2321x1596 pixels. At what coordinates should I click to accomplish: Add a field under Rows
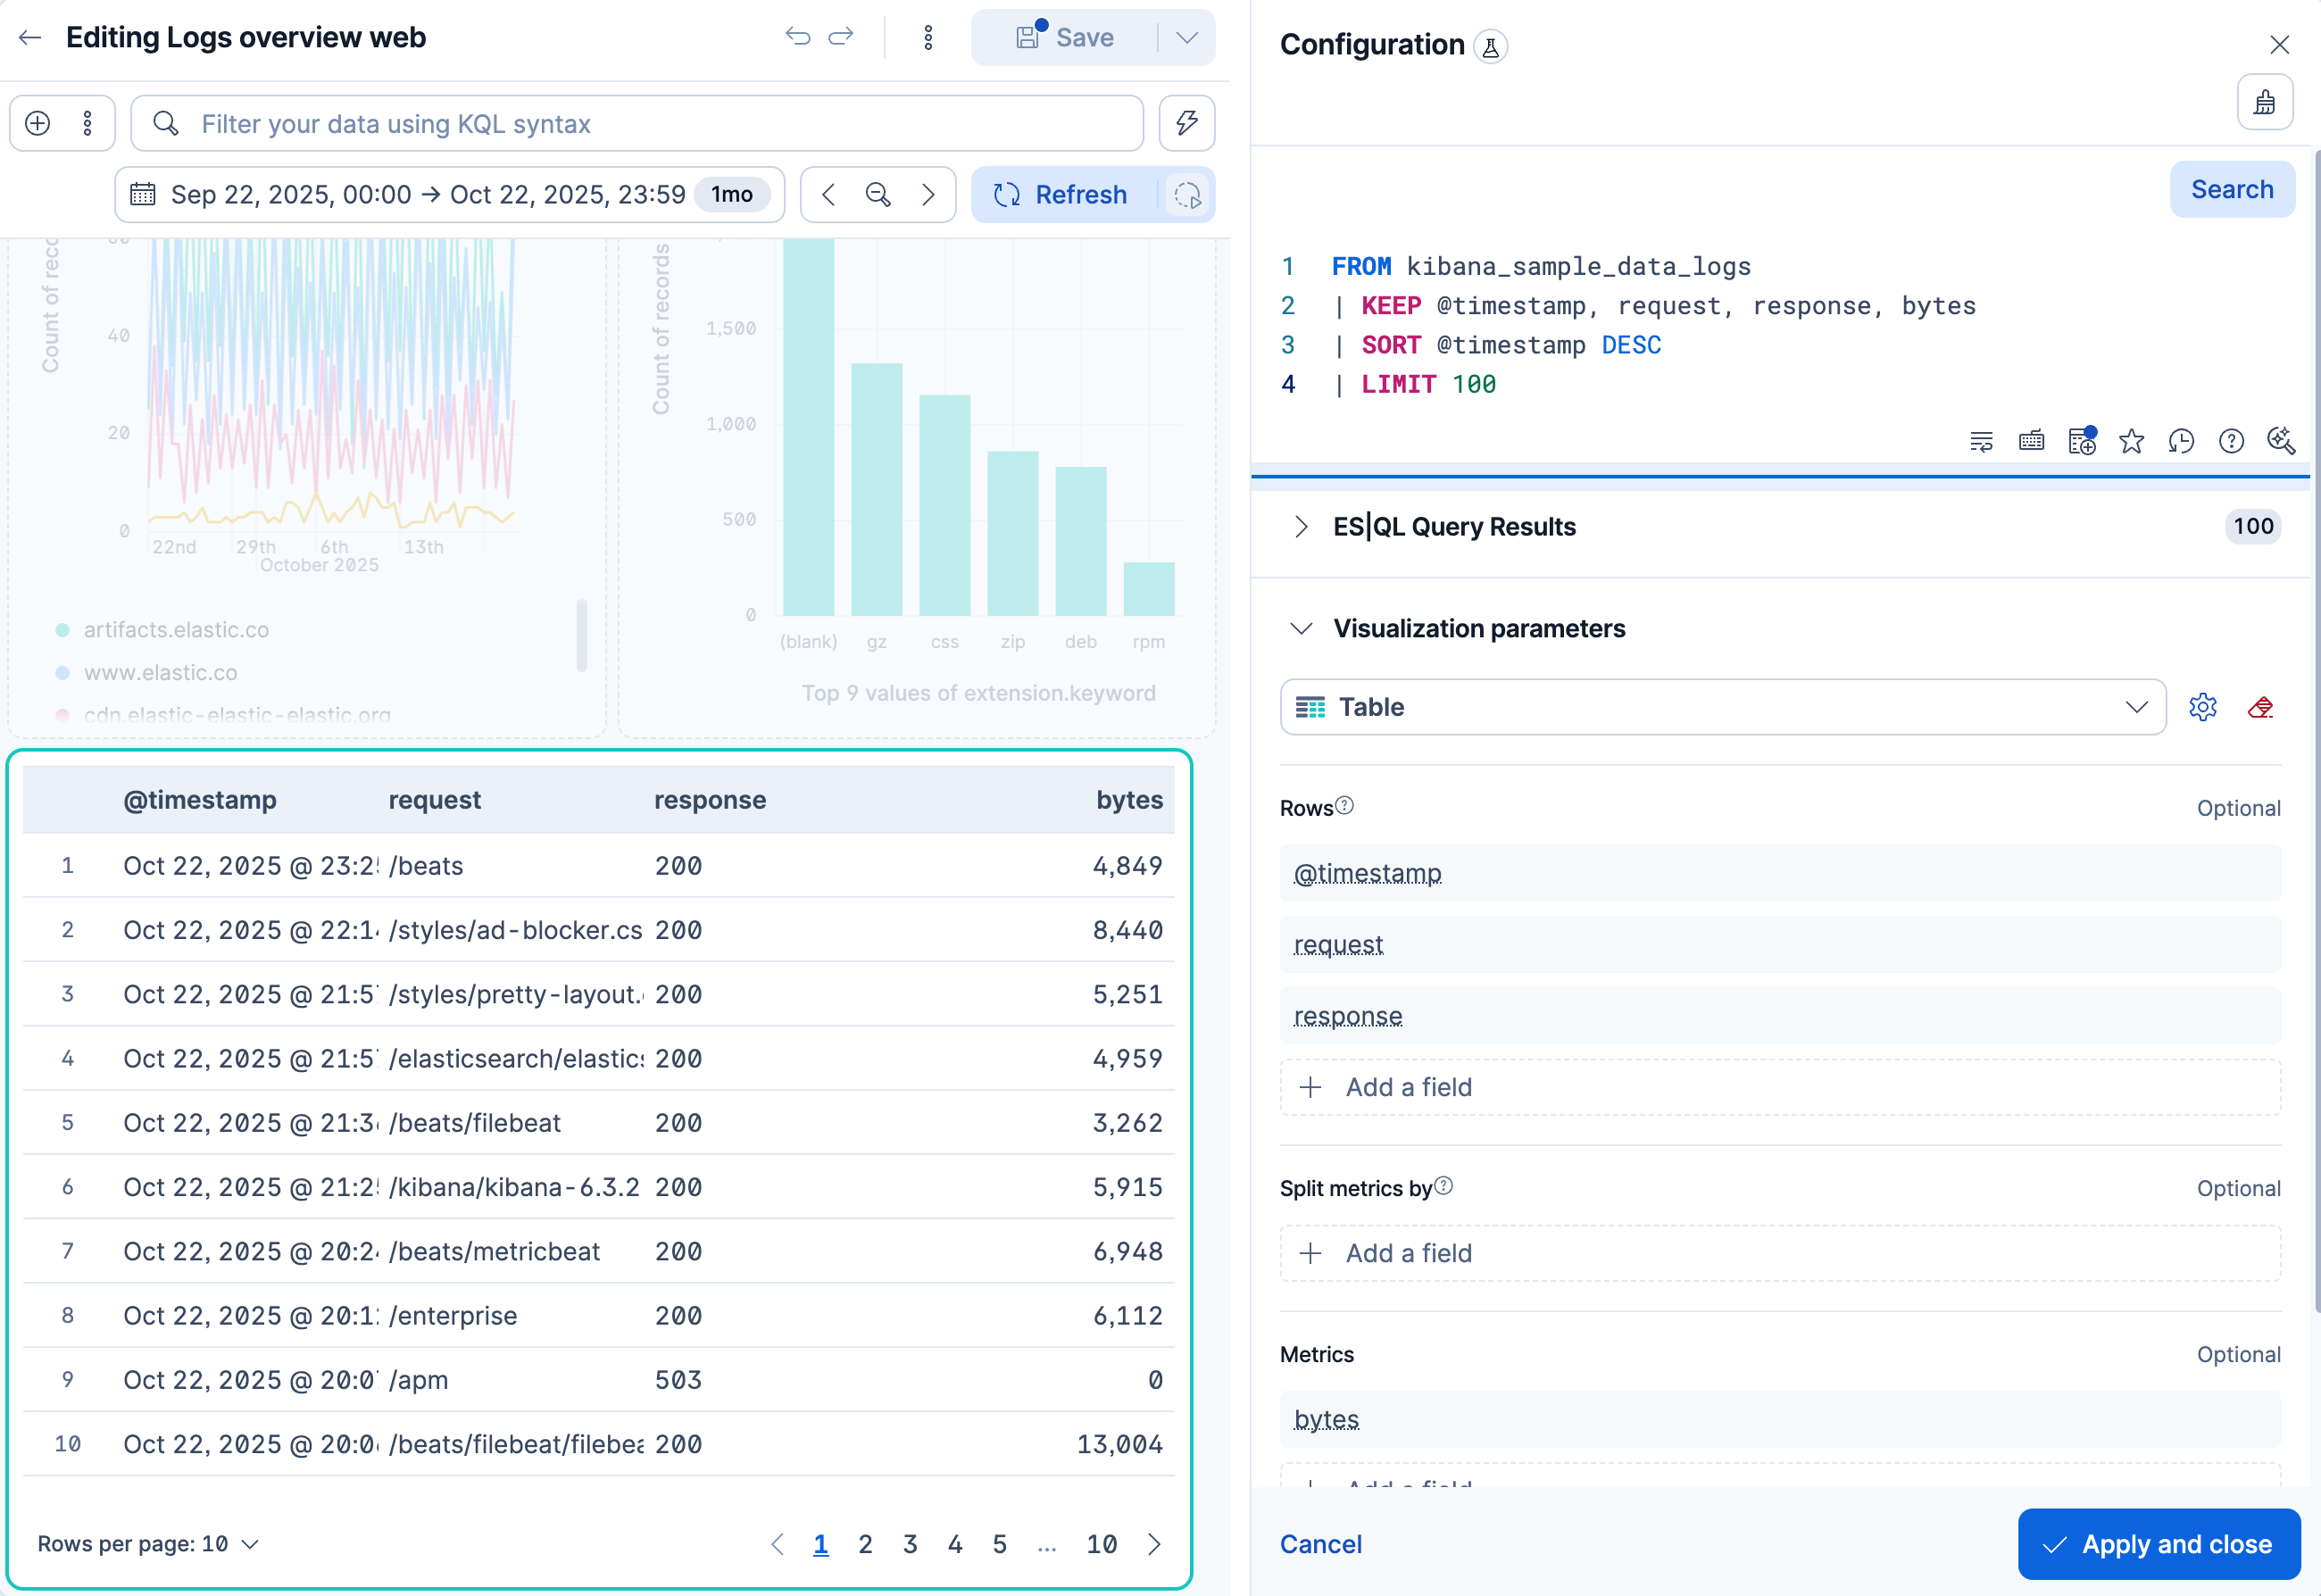1780,1087
